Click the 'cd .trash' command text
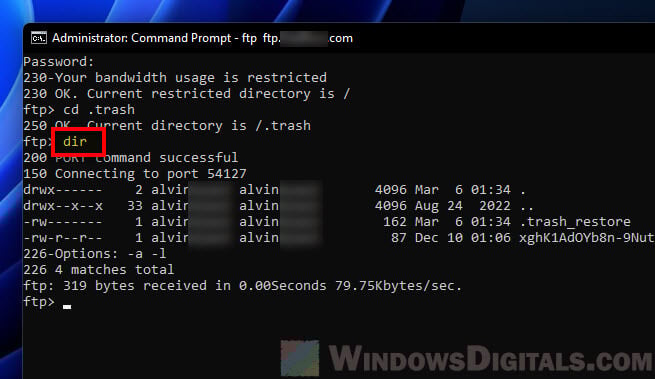The image size is (655, 379). click(x=99, y=110)
